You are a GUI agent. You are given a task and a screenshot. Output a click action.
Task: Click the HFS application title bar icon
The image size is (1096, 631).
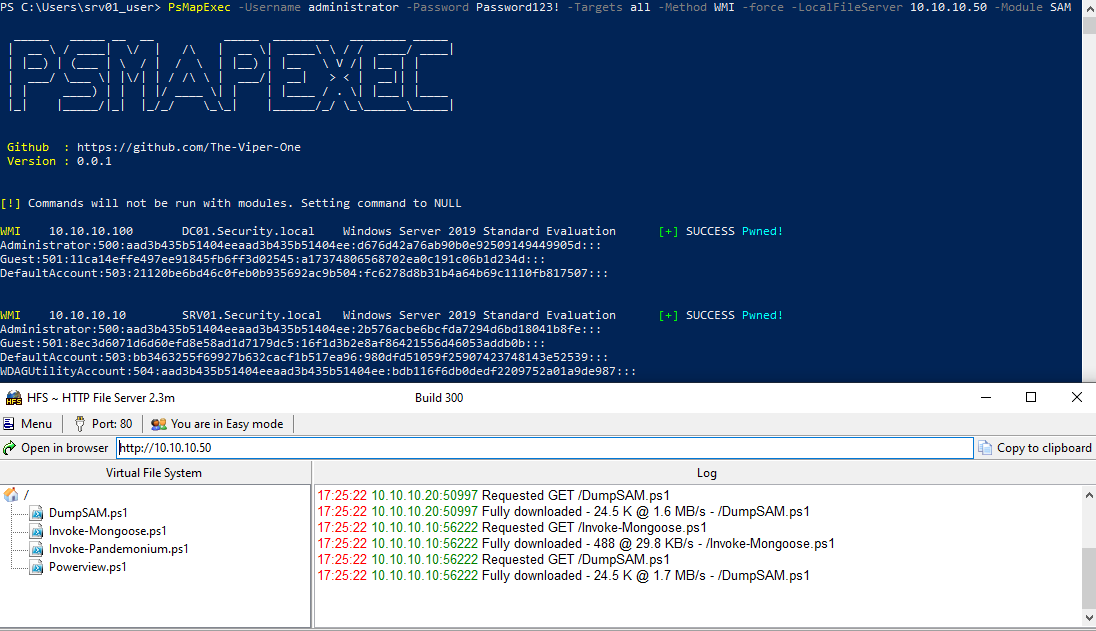click(x=13, y=398)
